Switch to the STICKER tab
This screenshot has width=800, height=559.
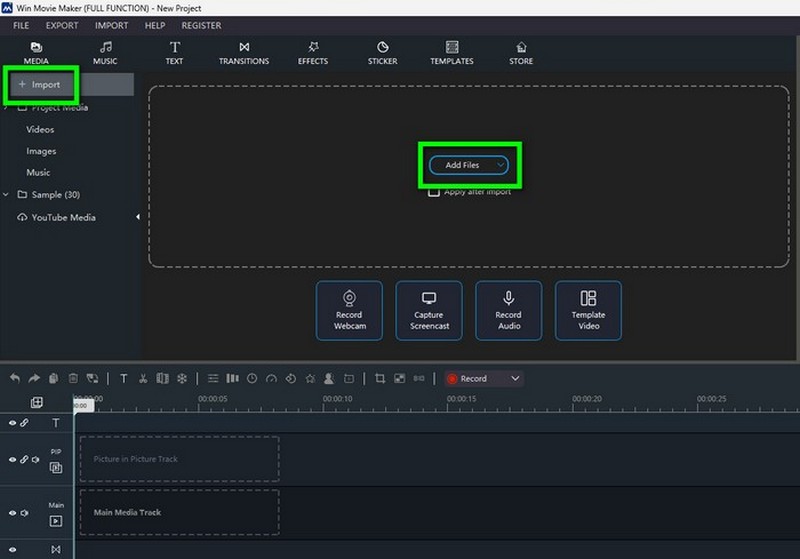383,53
